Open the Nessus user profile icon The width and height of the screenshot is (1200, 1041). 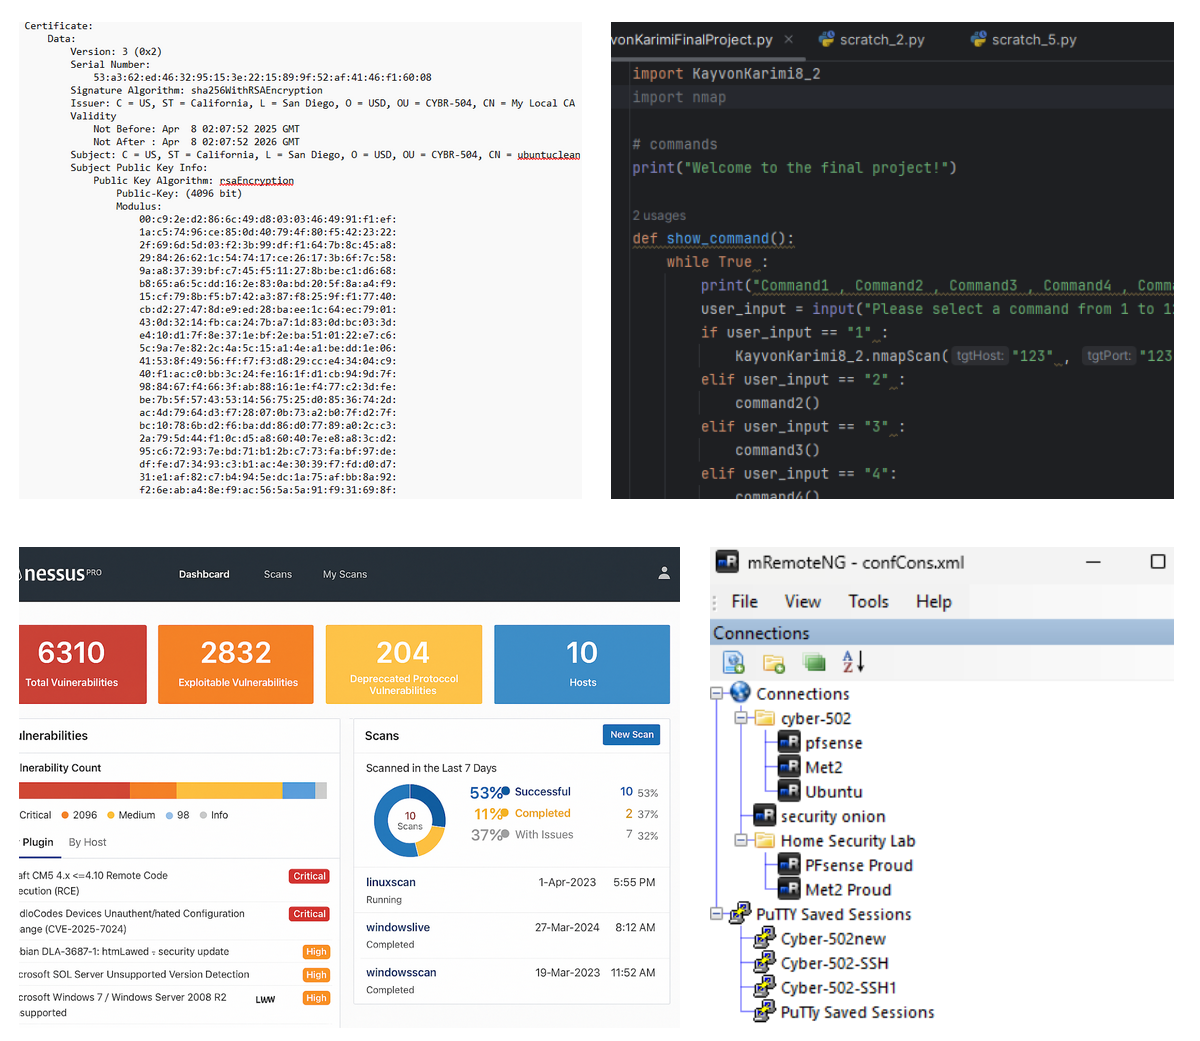tap(664, 574)
